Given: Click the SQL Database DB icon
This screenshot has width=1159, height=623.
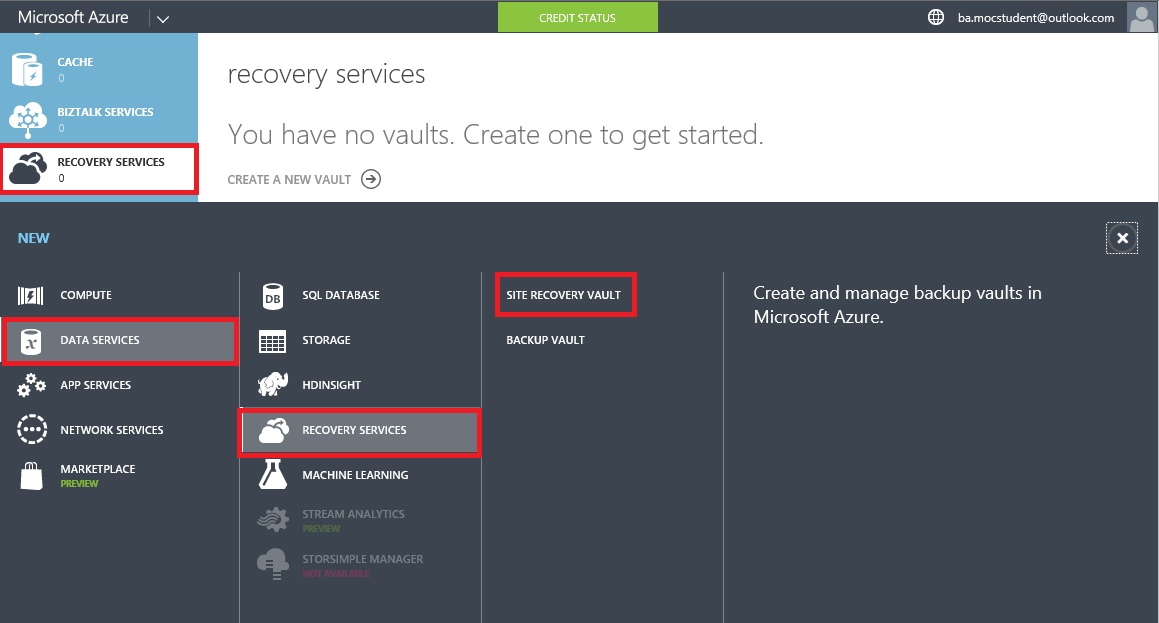Looking at the screenshot, I should click(x=273, y=296).
